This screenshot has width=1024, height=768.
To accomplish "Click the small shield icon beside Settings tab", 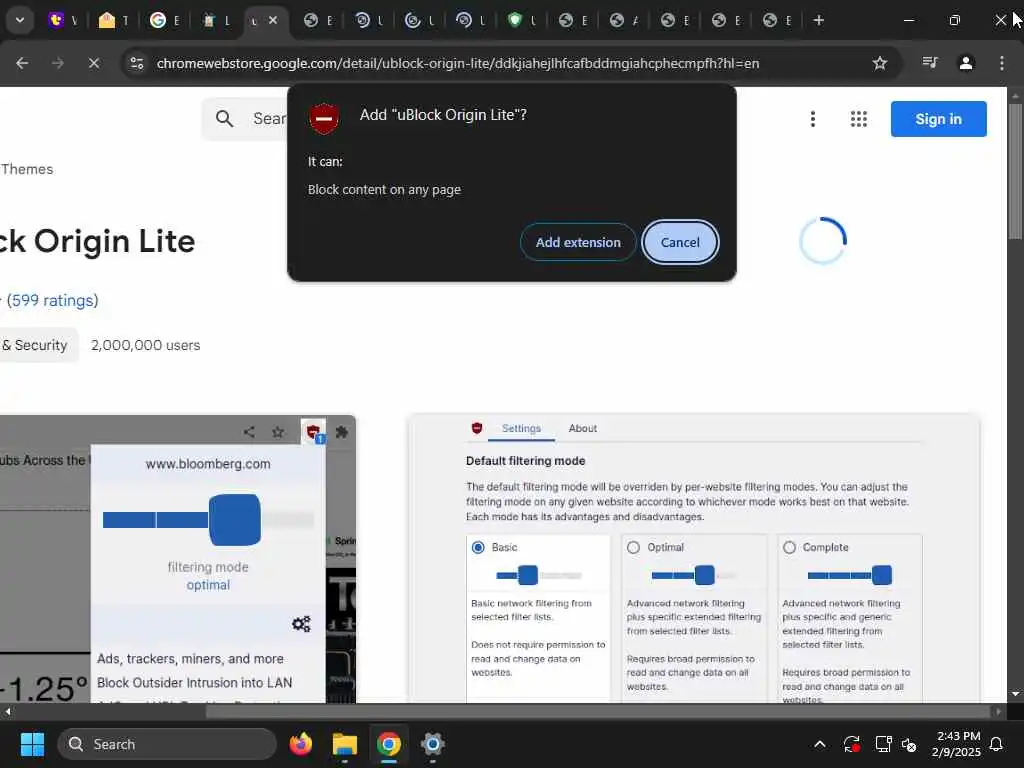I will (x=477, y=428).
